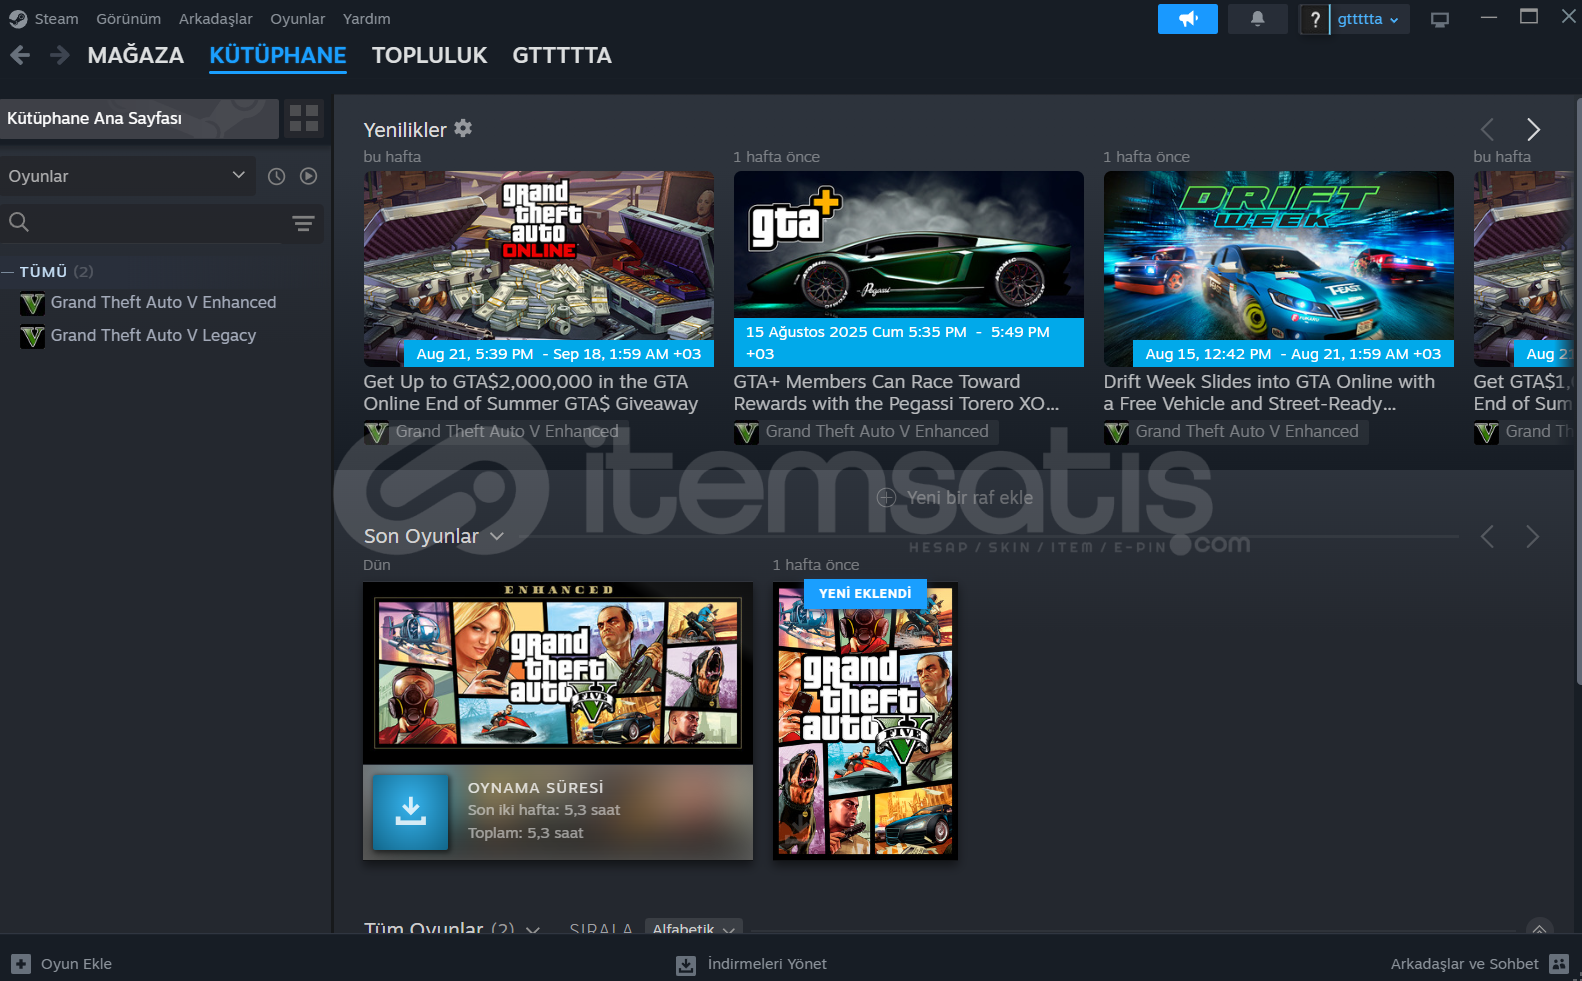Click game tag under Drift Week news
Screen dimensions: 1582x981
tap(1235, 432)
